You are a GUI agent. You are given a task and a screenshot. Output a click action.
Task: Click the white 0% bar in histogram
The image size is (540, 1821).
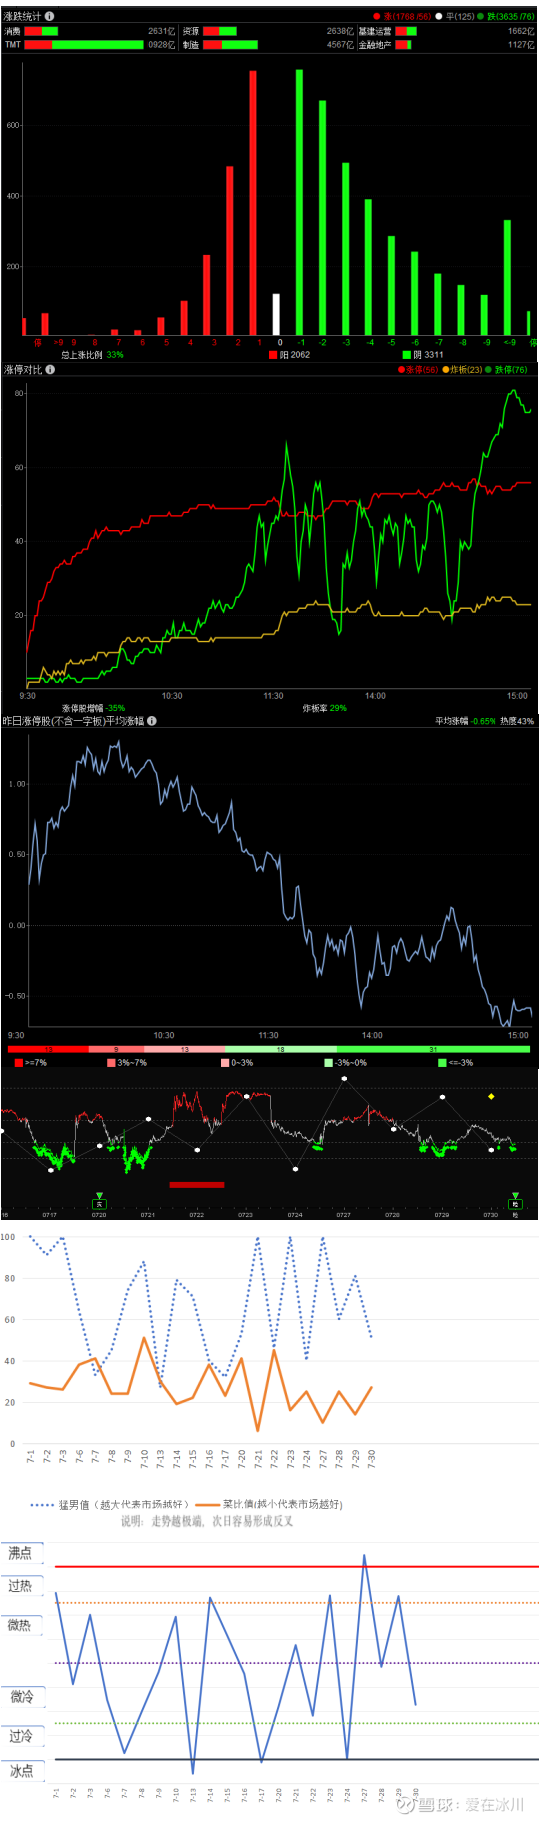[x=277, y=314]
